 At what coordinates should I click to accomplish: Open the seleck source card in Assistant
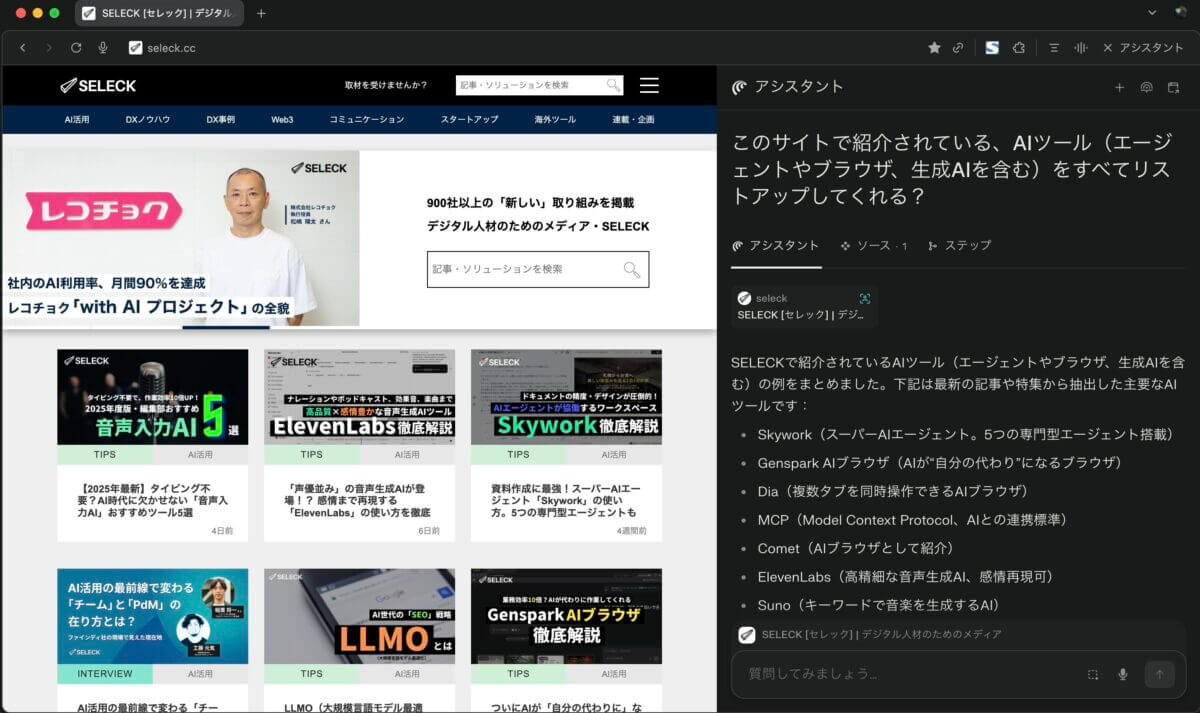[804, 306]
